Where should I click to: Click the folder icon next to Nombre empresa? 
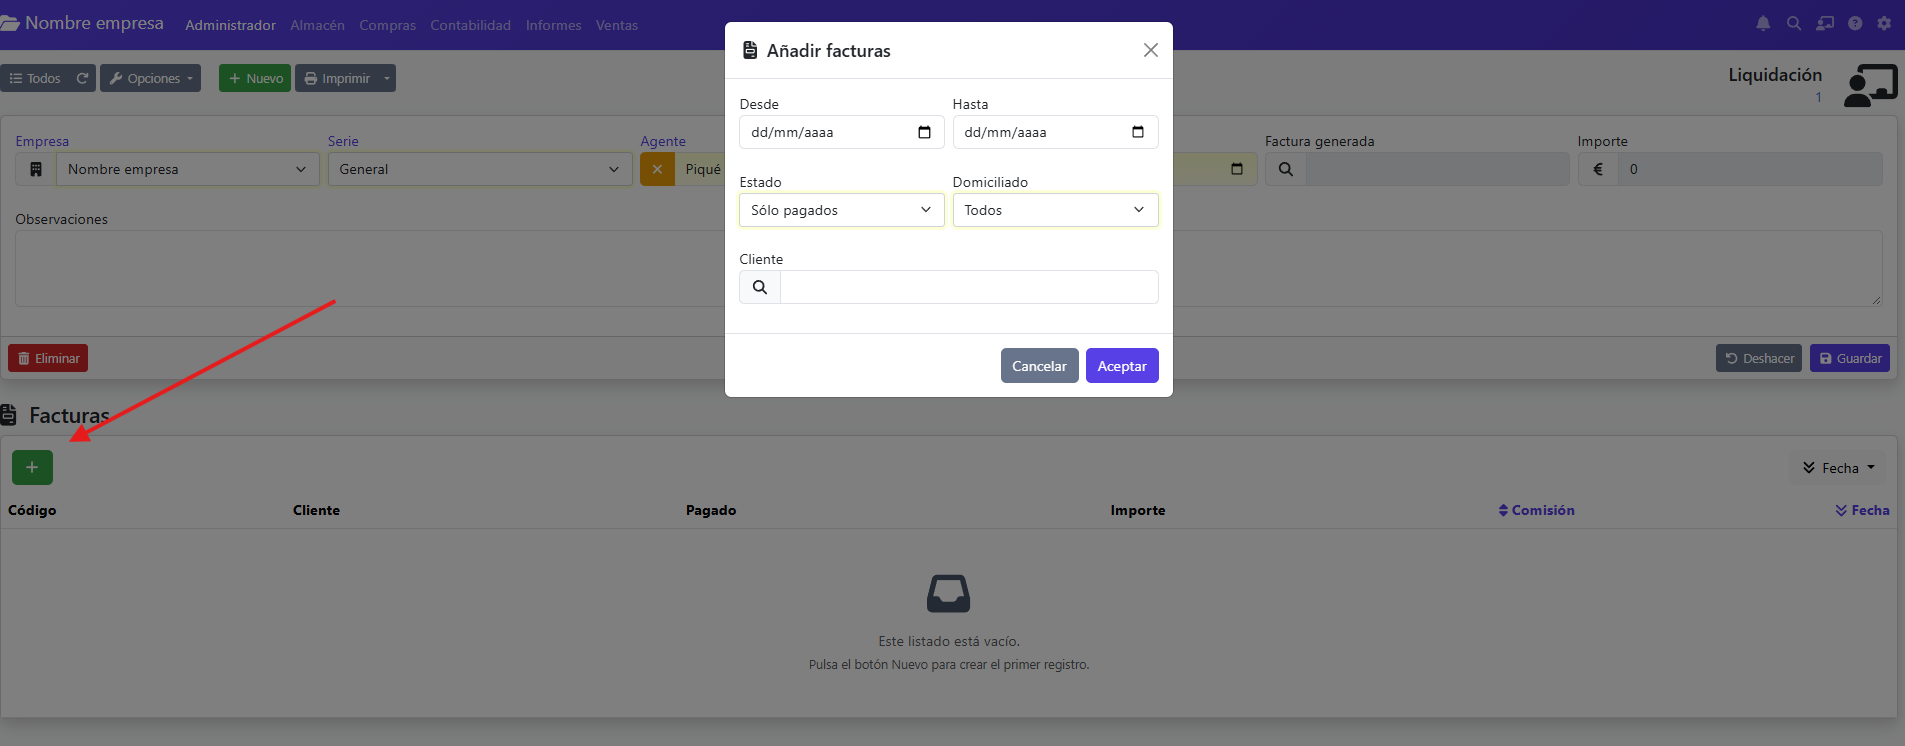(x=10, y=23)
